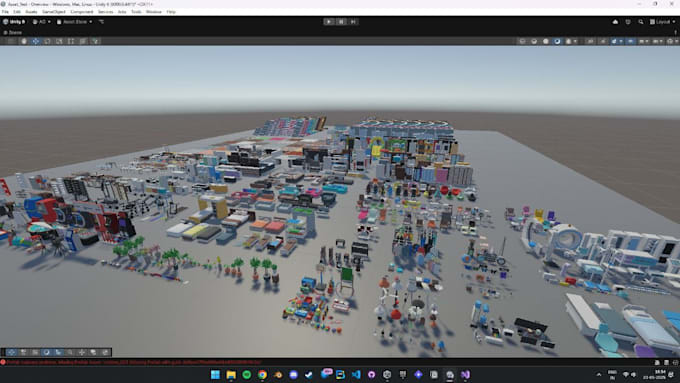Select the Scale tool
The width and height of the screenshot is (680, 383).
click(59, 41)
